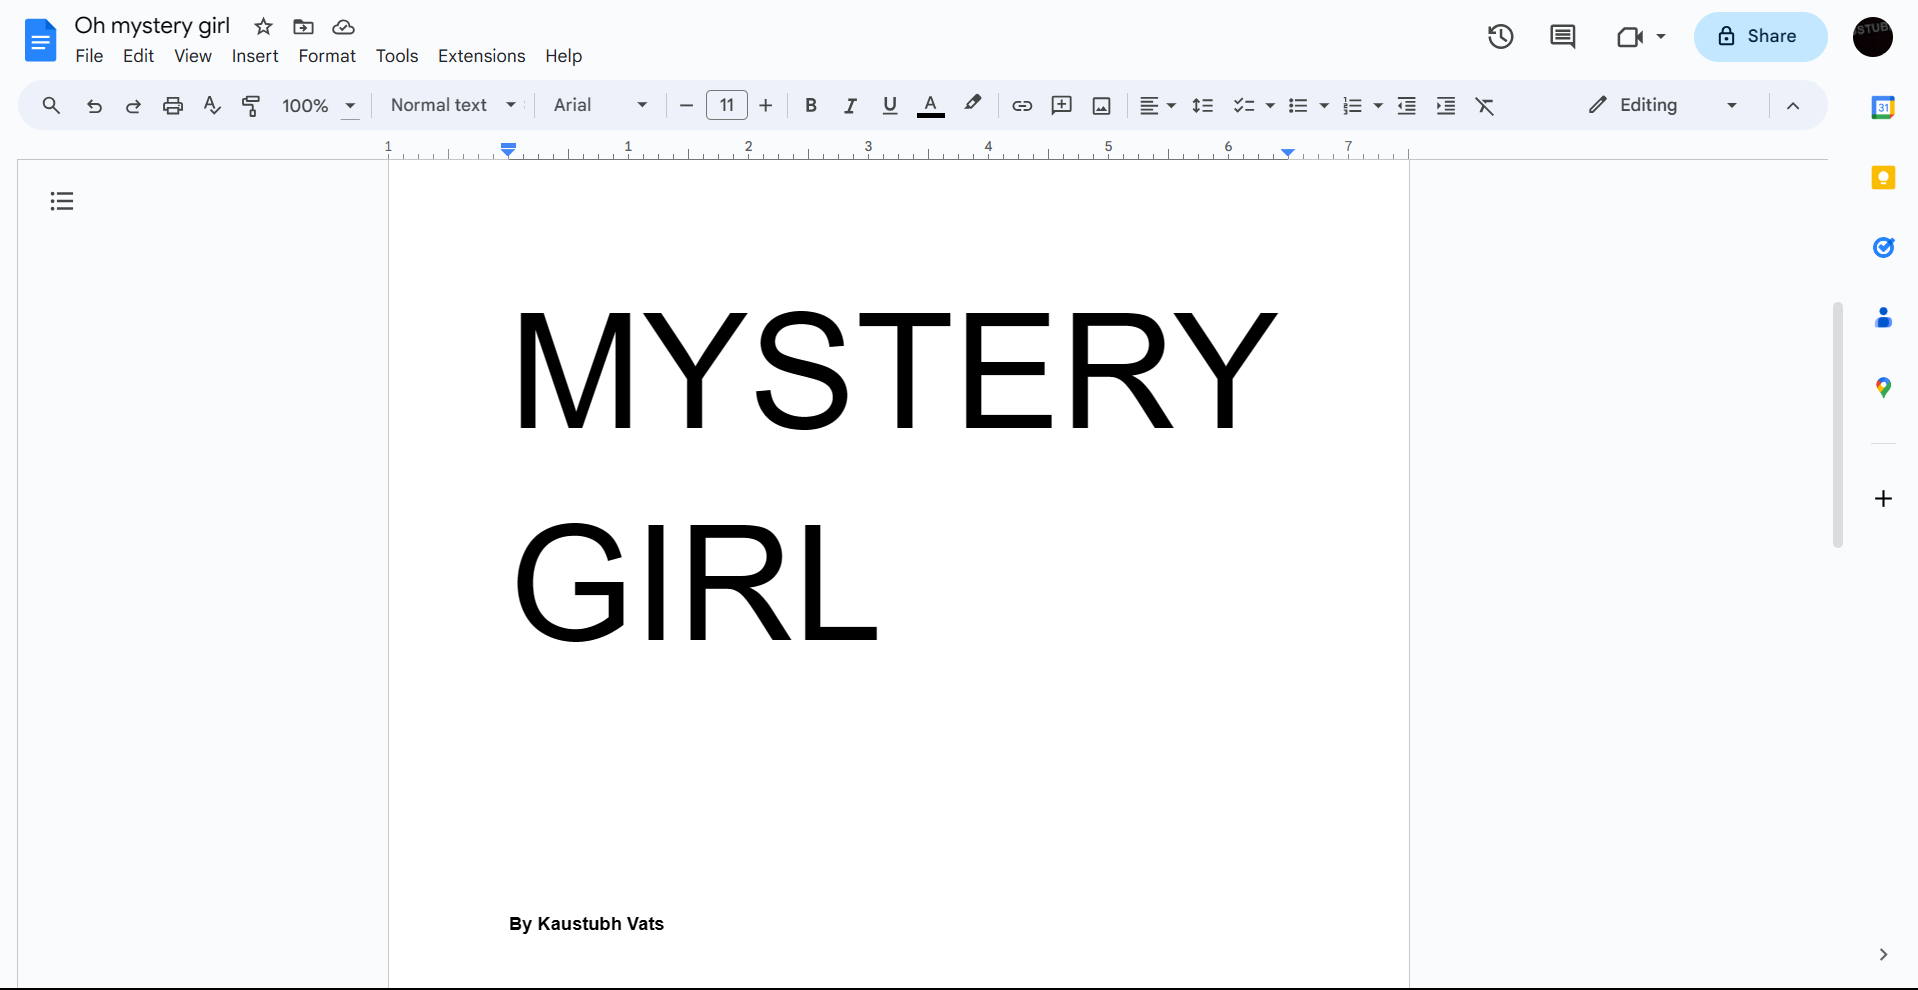The image size is (1918, 990).
Task: Click the Insert link icon
Action: (1021, 106)
